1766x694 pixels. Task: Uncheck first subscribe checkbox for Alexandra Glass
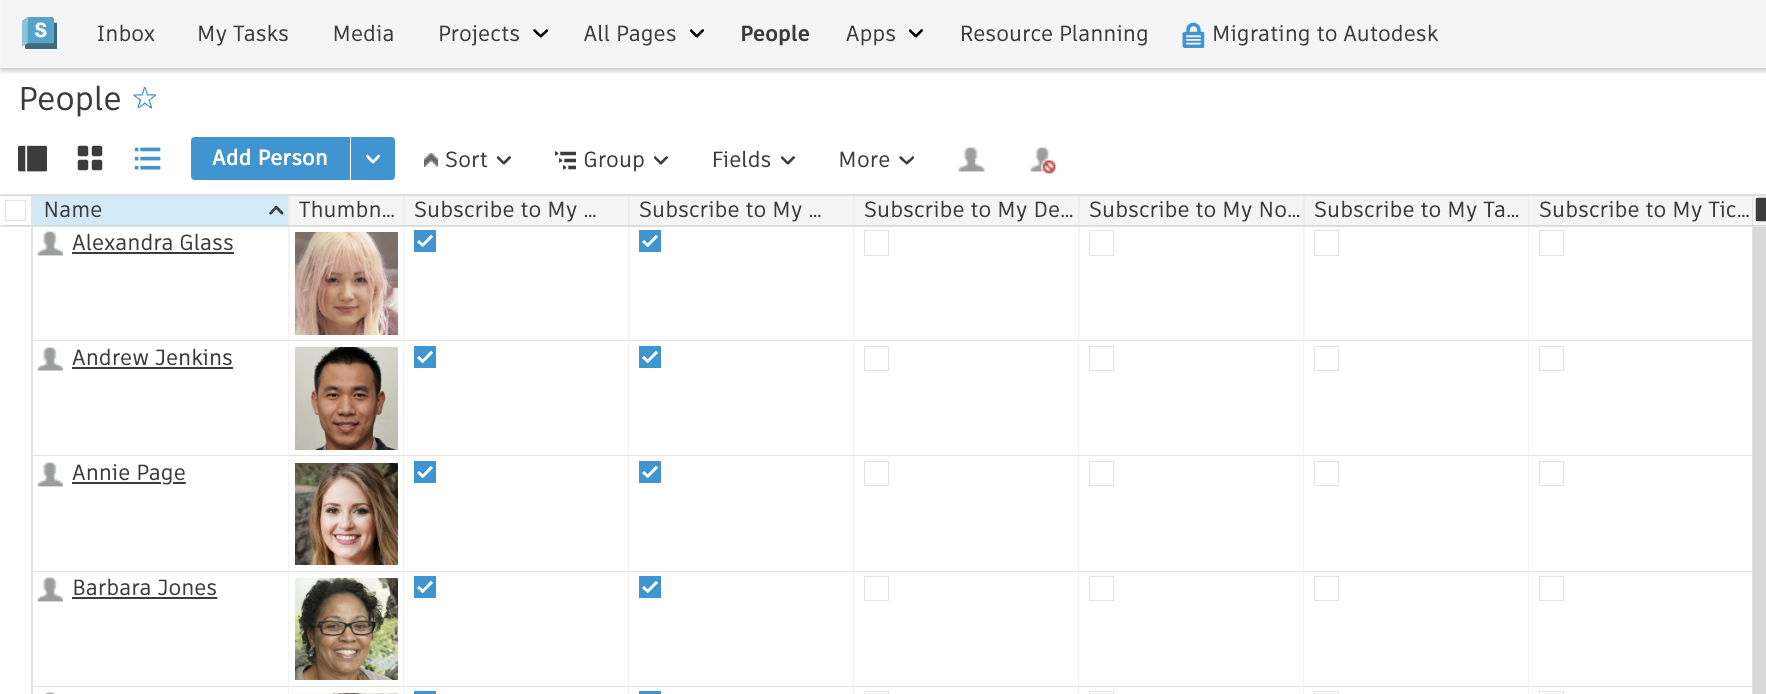[x=425, y=241]
